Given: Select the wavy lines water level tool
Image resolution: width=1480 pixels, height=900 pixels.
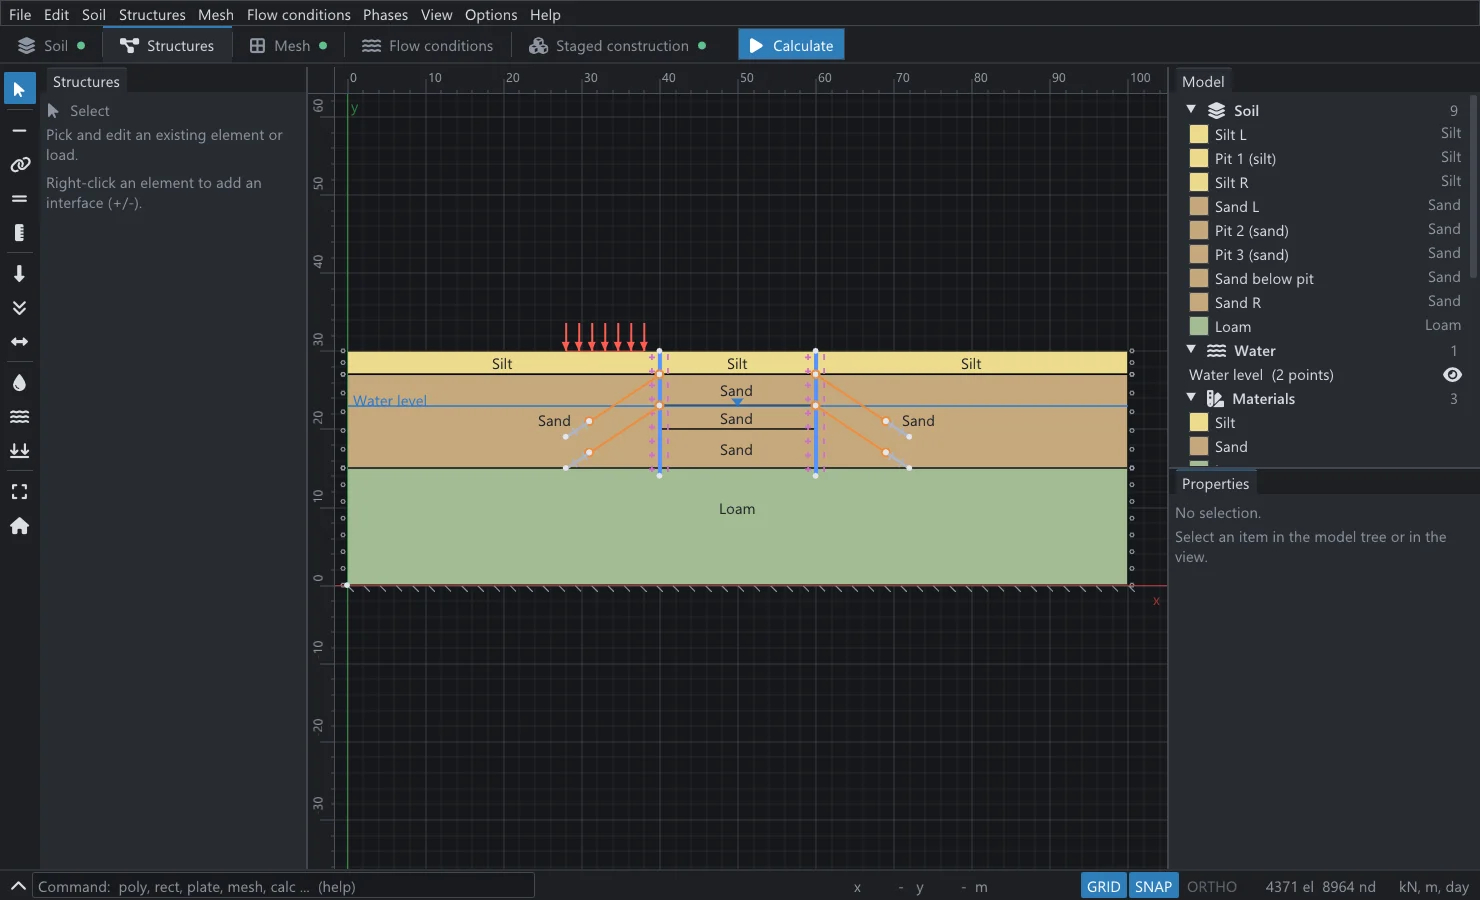Looking at the screenshot, I should [19, 416].
